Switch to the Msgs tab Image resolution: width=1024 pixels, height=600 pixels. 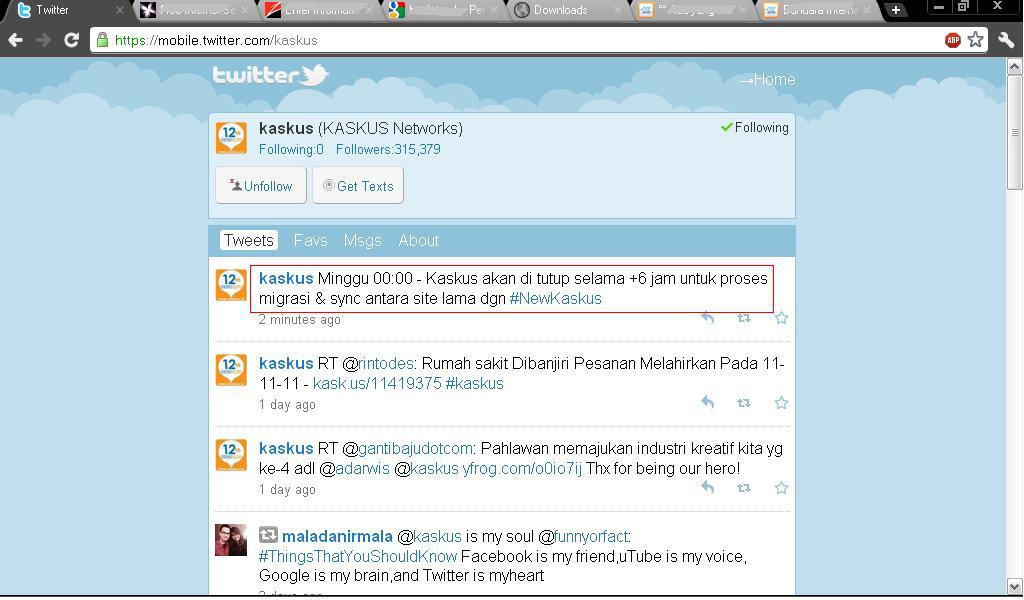[362, 241]
